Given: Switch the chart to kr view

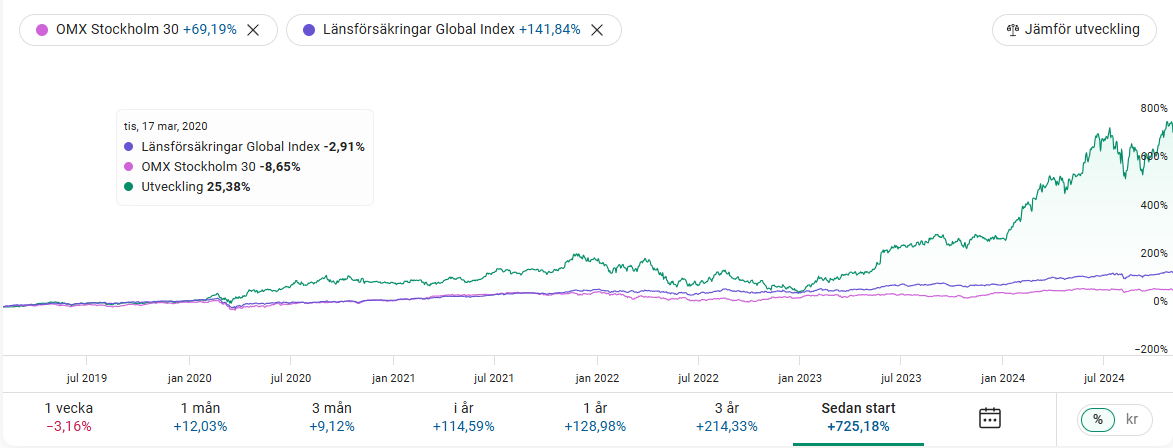Looking at the screenshot, I should click(x=1132, y=418).
